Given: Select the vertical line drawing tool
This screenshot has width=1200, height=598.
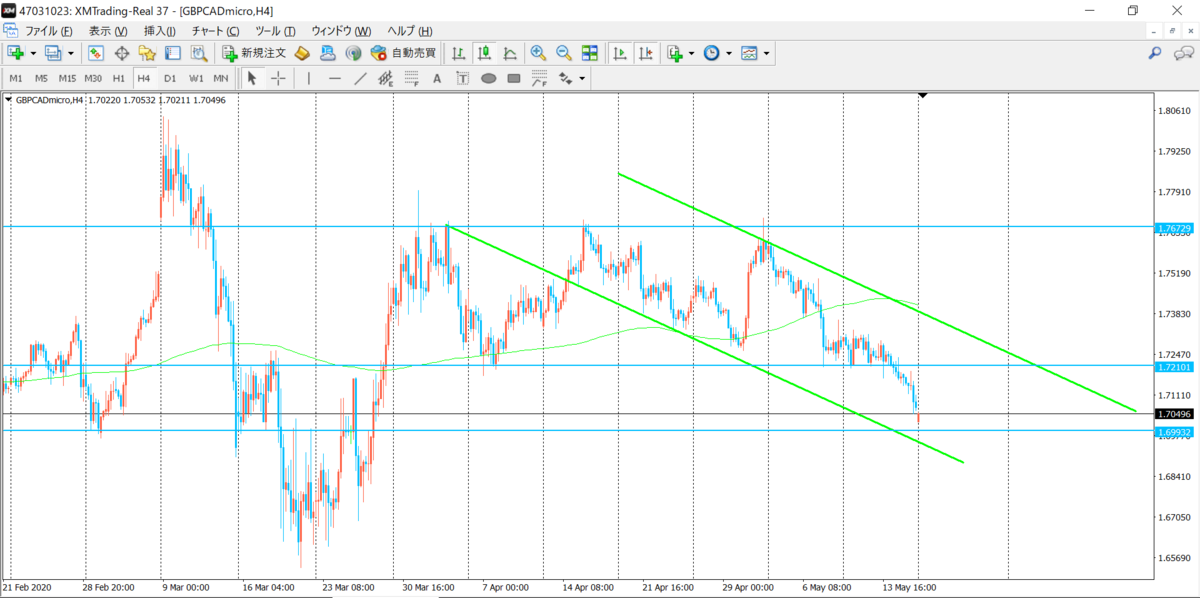Looking at the screenshot, I should pyautogui.click(x=309, y=78).
